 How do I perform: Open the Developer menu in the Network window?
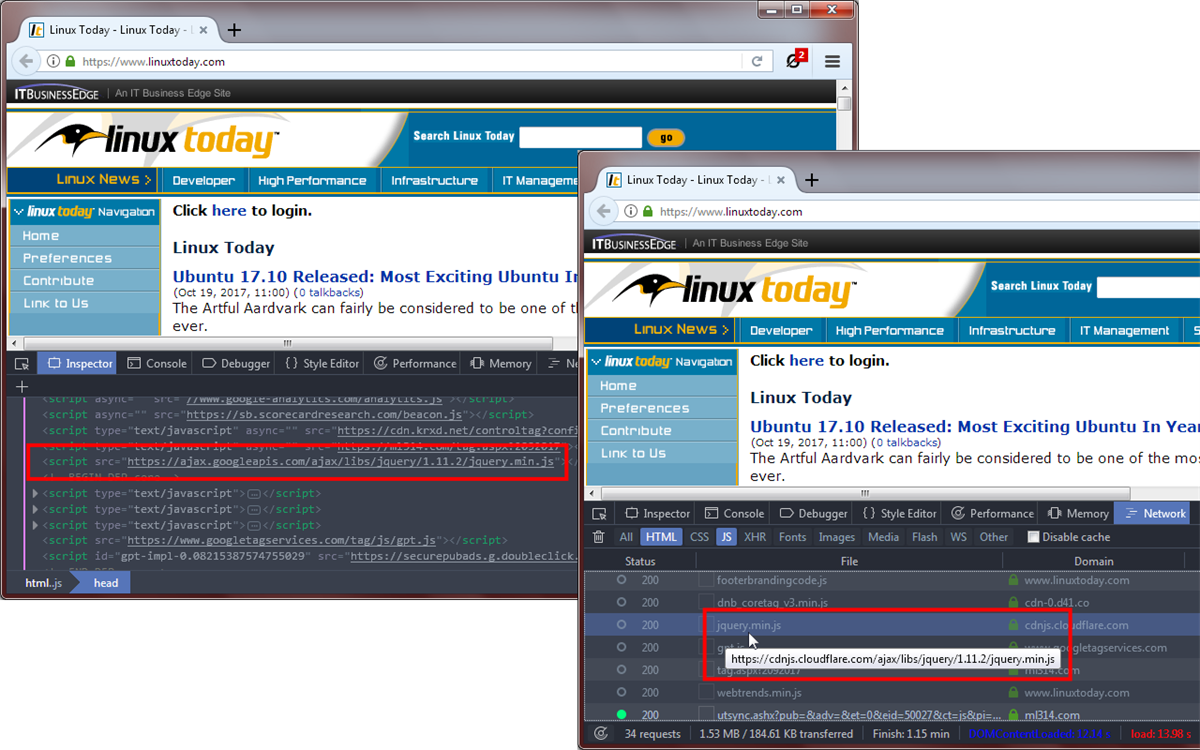coord(781,331)
